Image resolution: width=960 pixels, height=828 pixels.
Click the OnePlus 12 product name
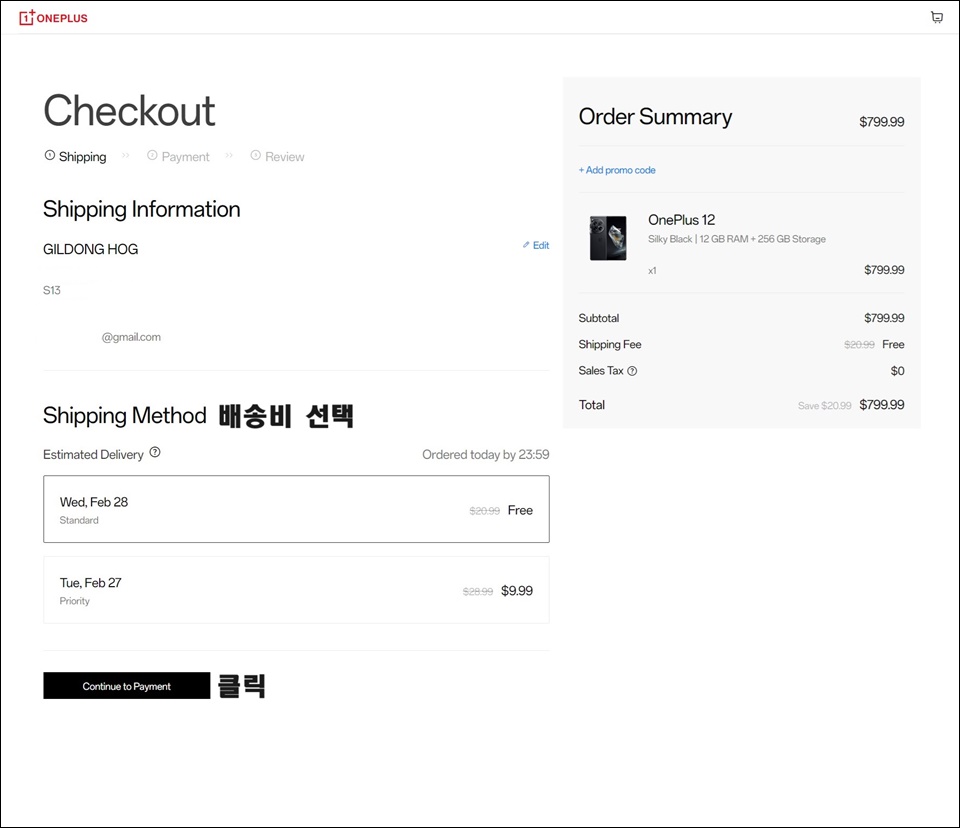tap(681, 220)
